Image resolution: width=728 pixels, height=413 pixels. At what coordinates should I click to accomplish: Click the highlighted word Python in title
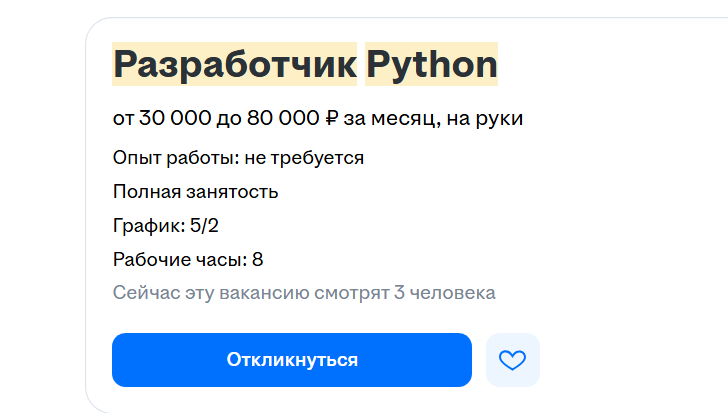431,64
